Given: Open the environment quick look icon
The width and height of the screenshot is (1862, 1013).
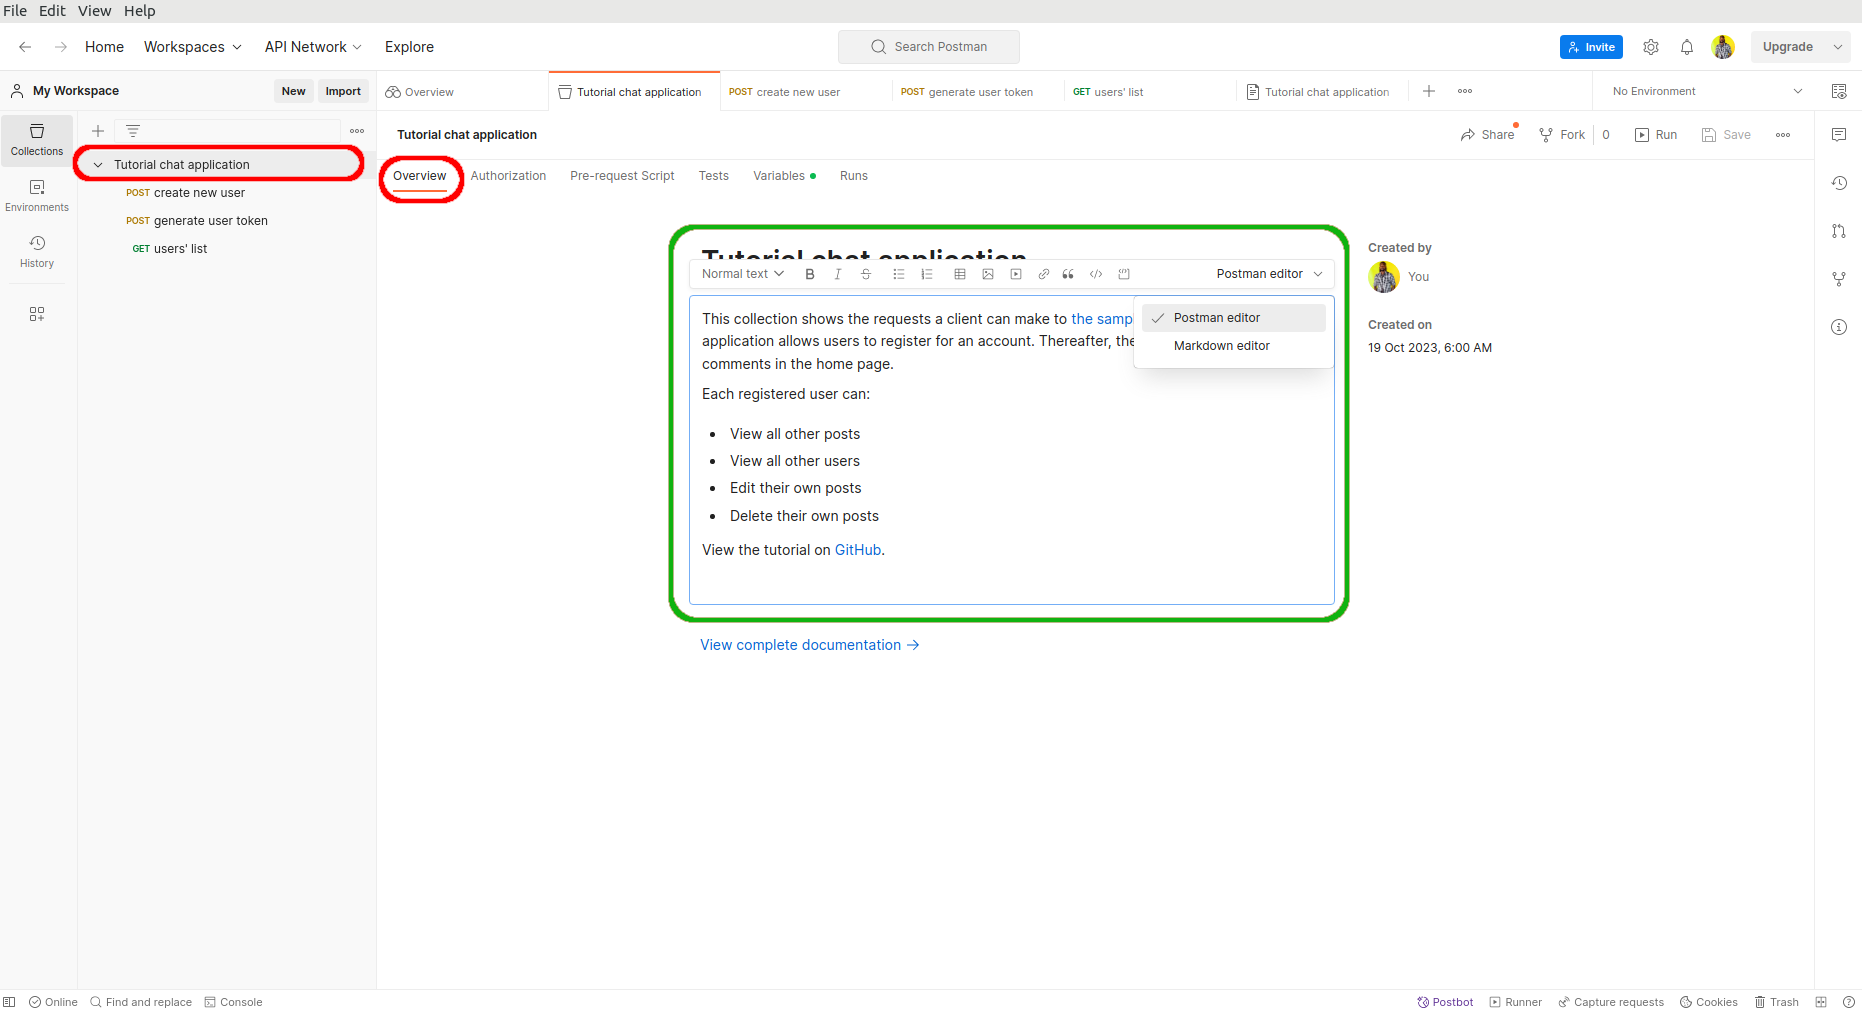Looking at the screenshot, I should pos(1839,91).
